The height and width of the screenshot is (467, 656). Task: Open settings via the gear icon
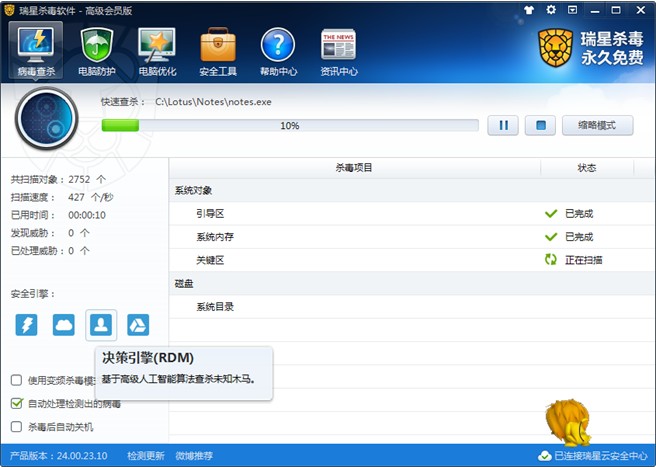[x=552, y=9]
